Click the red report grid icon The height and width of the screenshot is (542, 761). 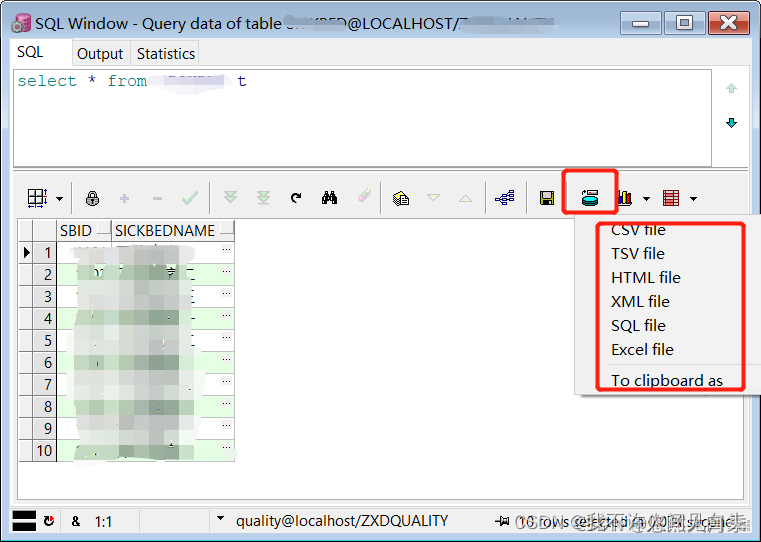pyautogui.click(x=671, y=198)
